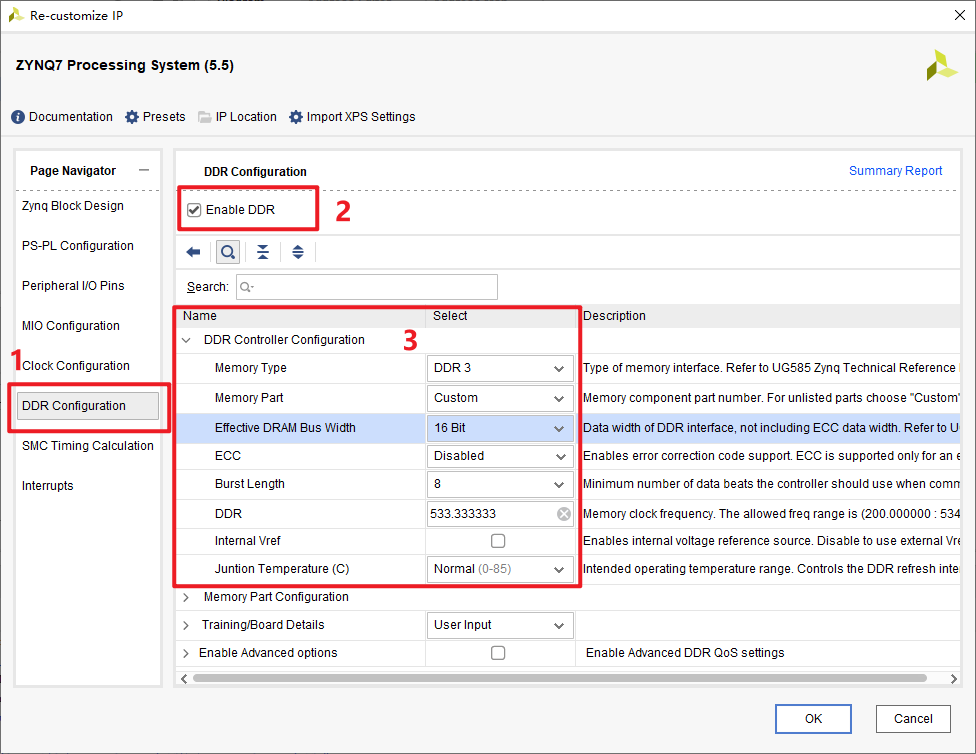
Task: Select the Memory Type row label
Action: pyautogui.click(x=251, y=368)
